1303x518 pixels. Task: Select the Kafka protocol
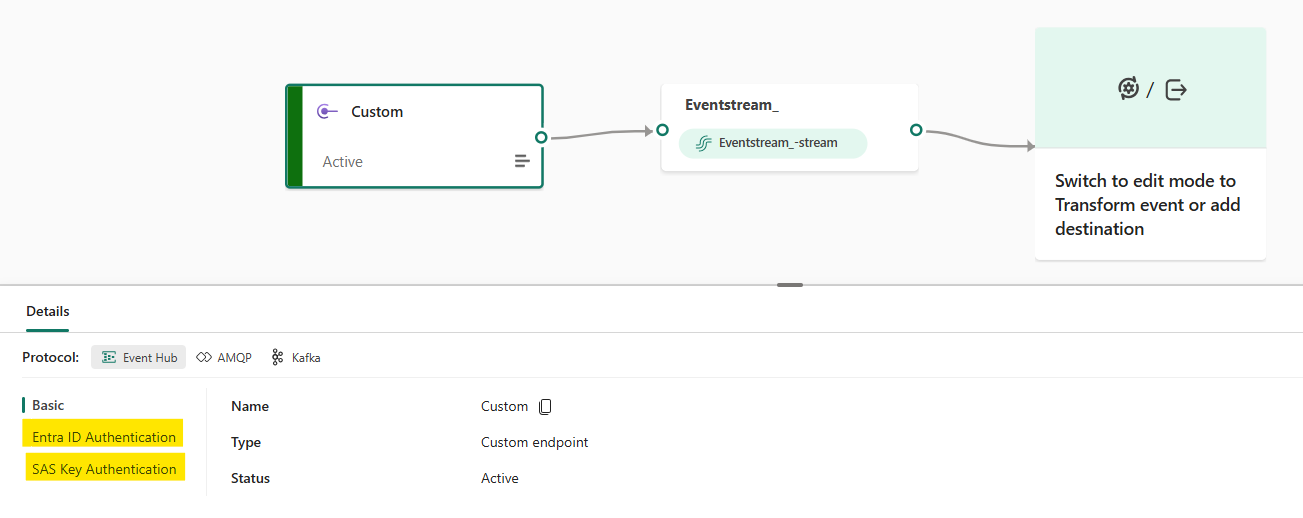tap(296, 357)
